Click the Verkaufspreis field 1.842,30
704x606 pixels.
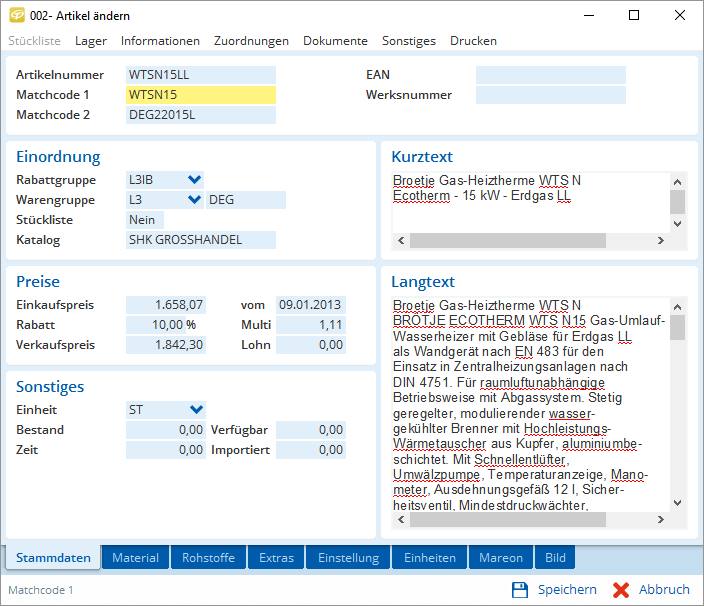166,345
